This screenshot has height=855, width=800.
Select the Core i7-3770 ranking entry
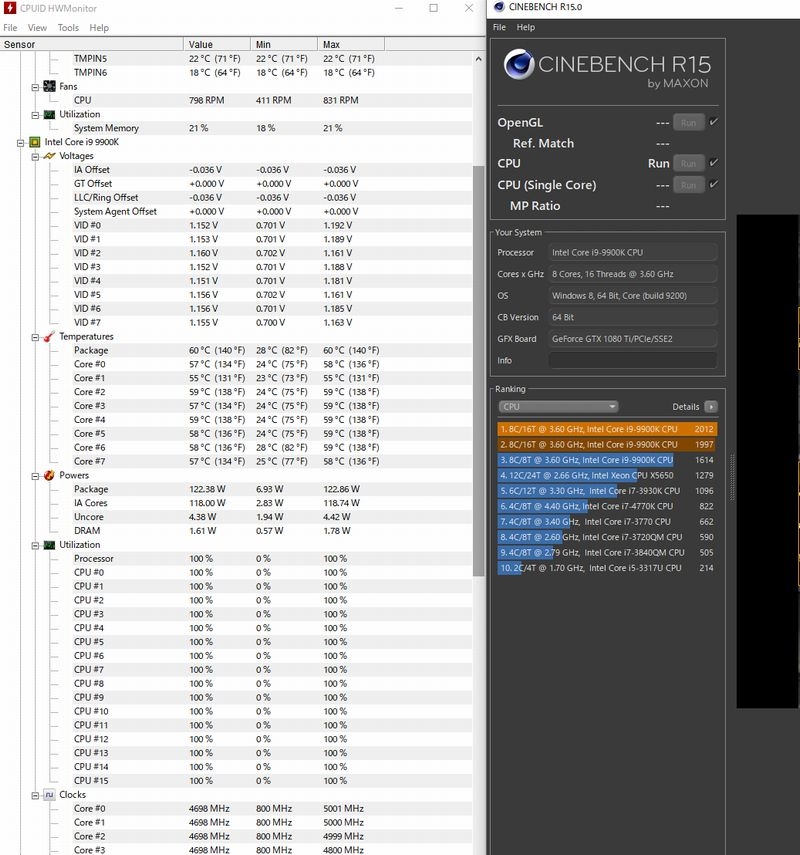(607, 521)
